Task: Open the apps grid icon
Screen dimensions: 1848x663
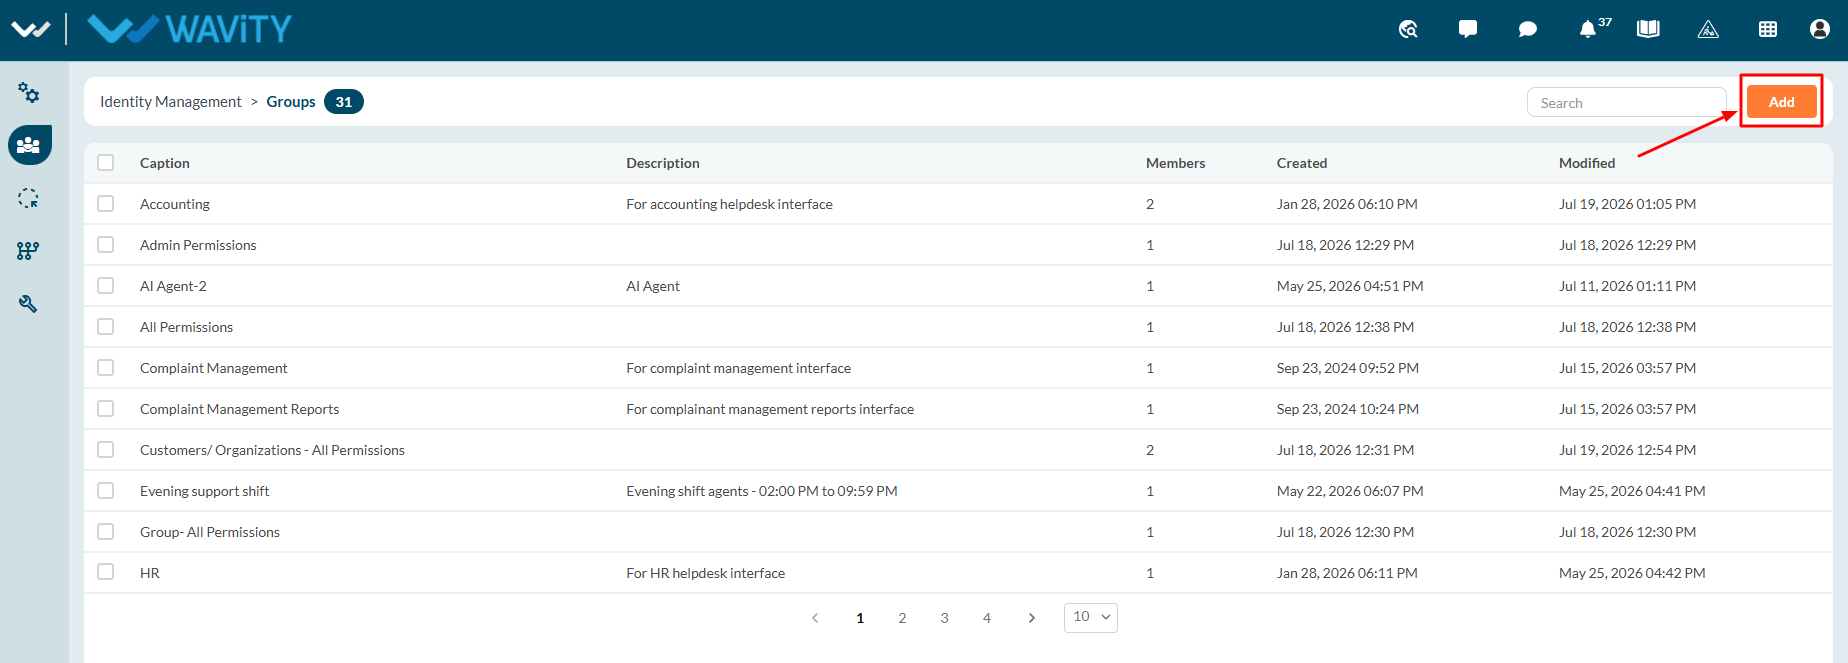Action: pyautogui.click(x=1768, y=29)
